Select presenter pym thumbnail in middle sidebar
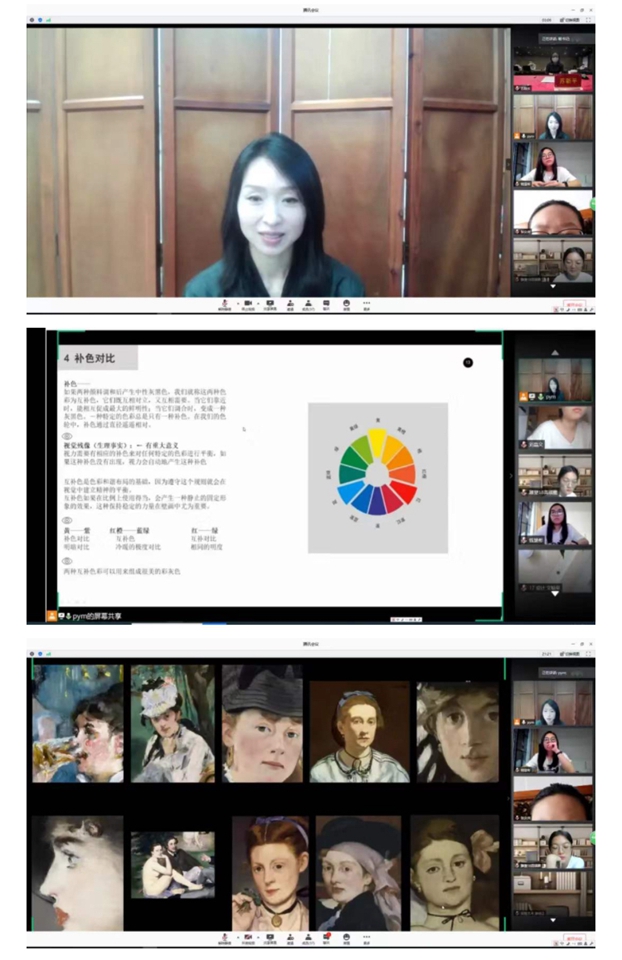This screenshot has height=960, width=622. [555, 380]
